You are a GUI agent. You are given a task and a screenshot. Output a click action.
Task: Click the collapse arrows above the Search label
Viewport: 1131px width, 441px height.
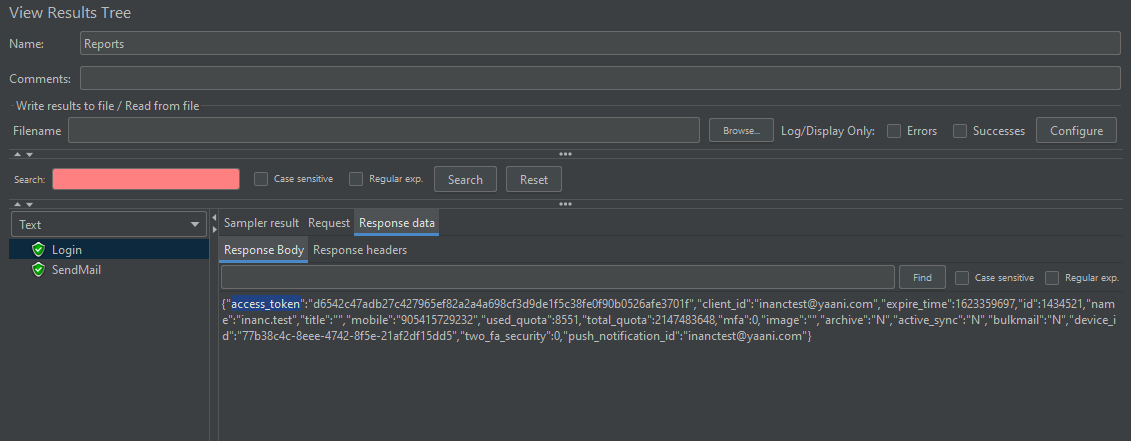(x=23, y=154)
